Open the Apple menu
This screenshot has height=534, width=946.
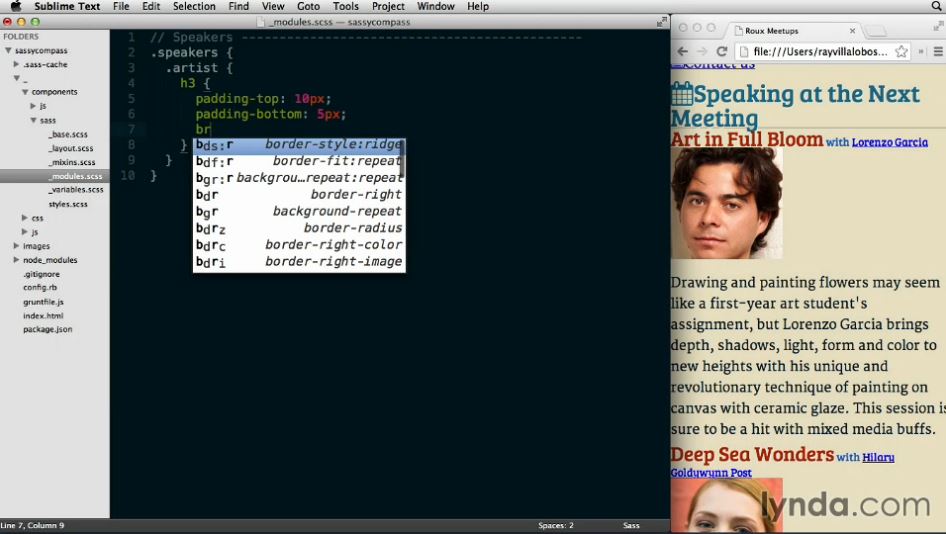16,6
